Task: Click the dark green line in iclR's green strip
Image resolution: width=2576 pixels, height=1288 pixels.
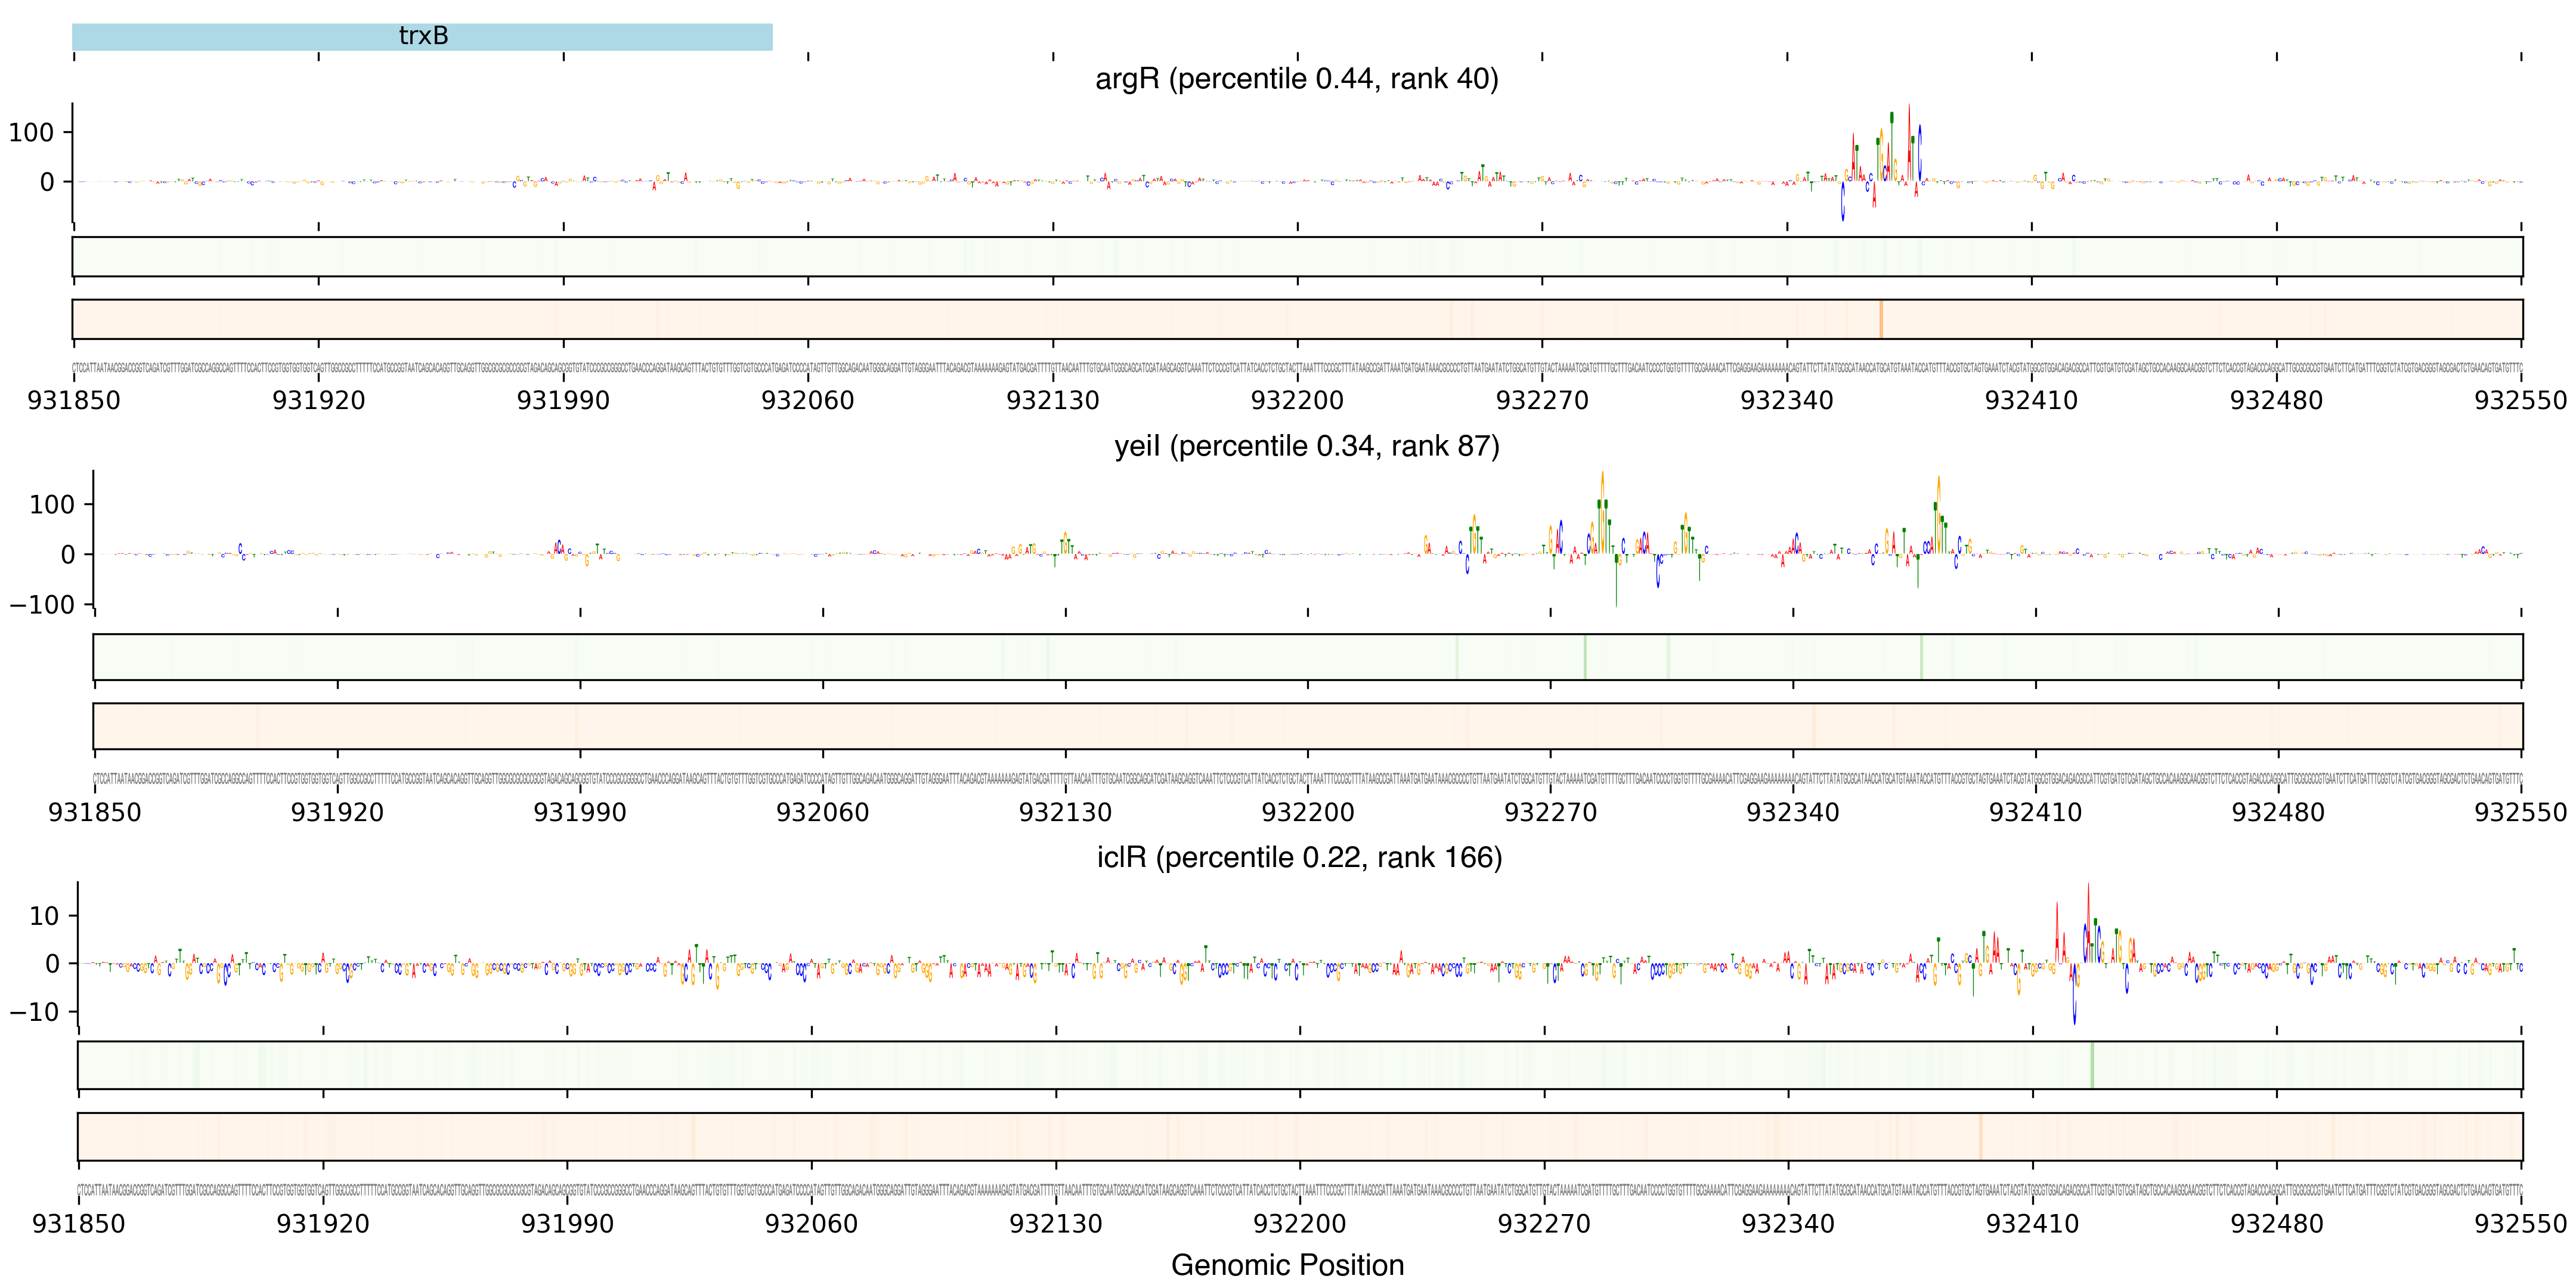Action: [x=2091, y=1065]
